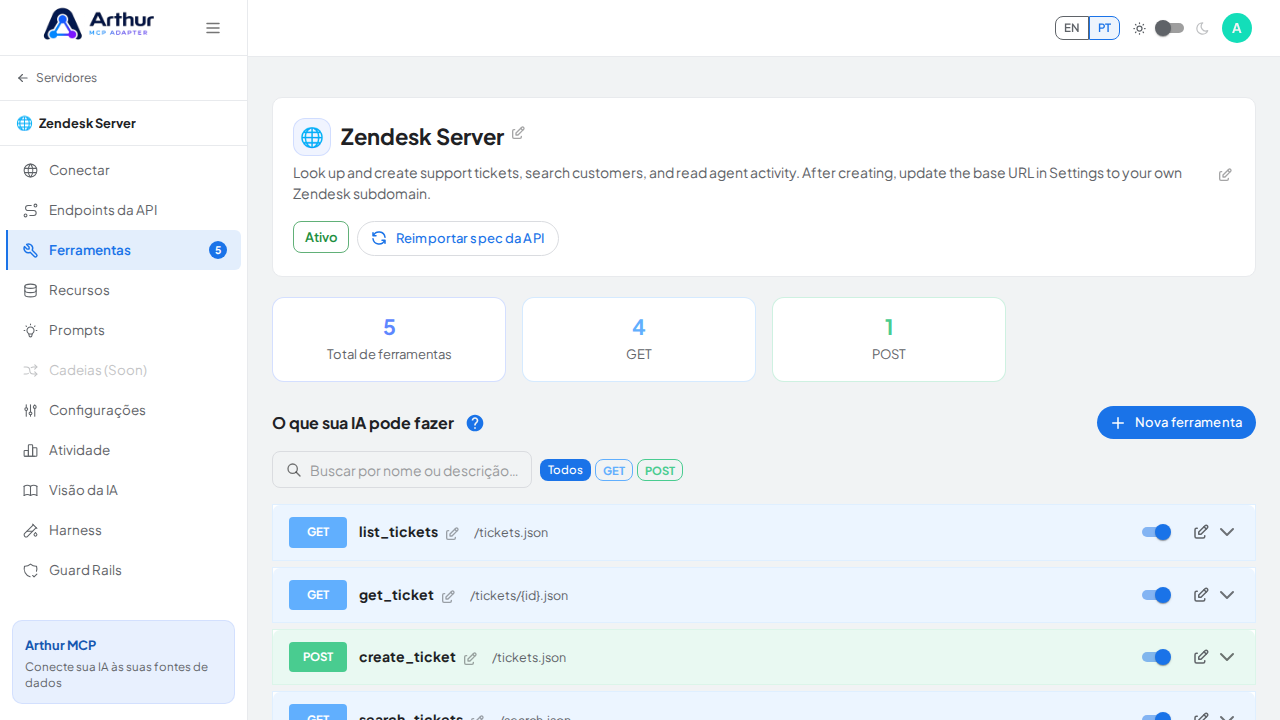Click the Ferramentas count badge 5

[218, 250]
